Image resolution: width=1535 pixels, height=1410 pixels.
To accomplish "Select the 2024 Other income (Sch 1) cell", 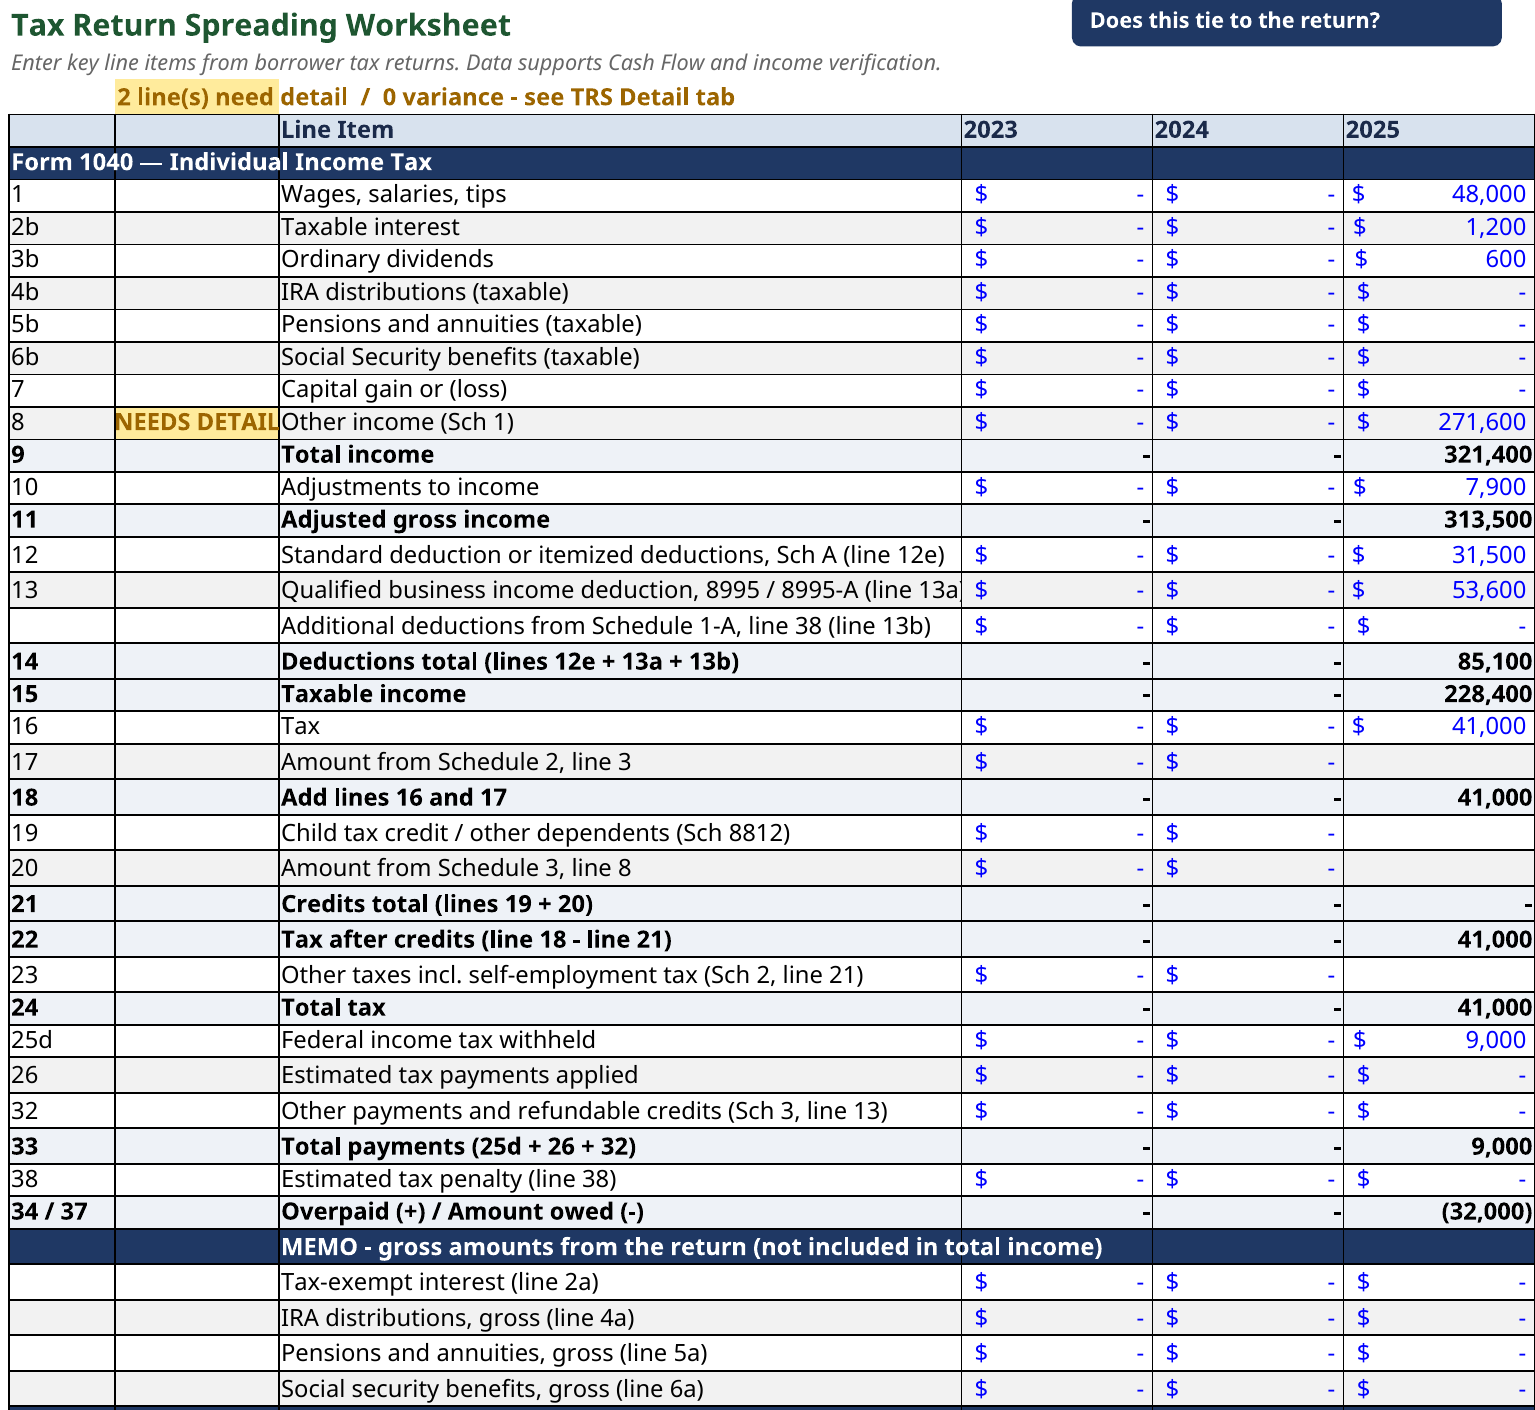I will click(1247, 423).
